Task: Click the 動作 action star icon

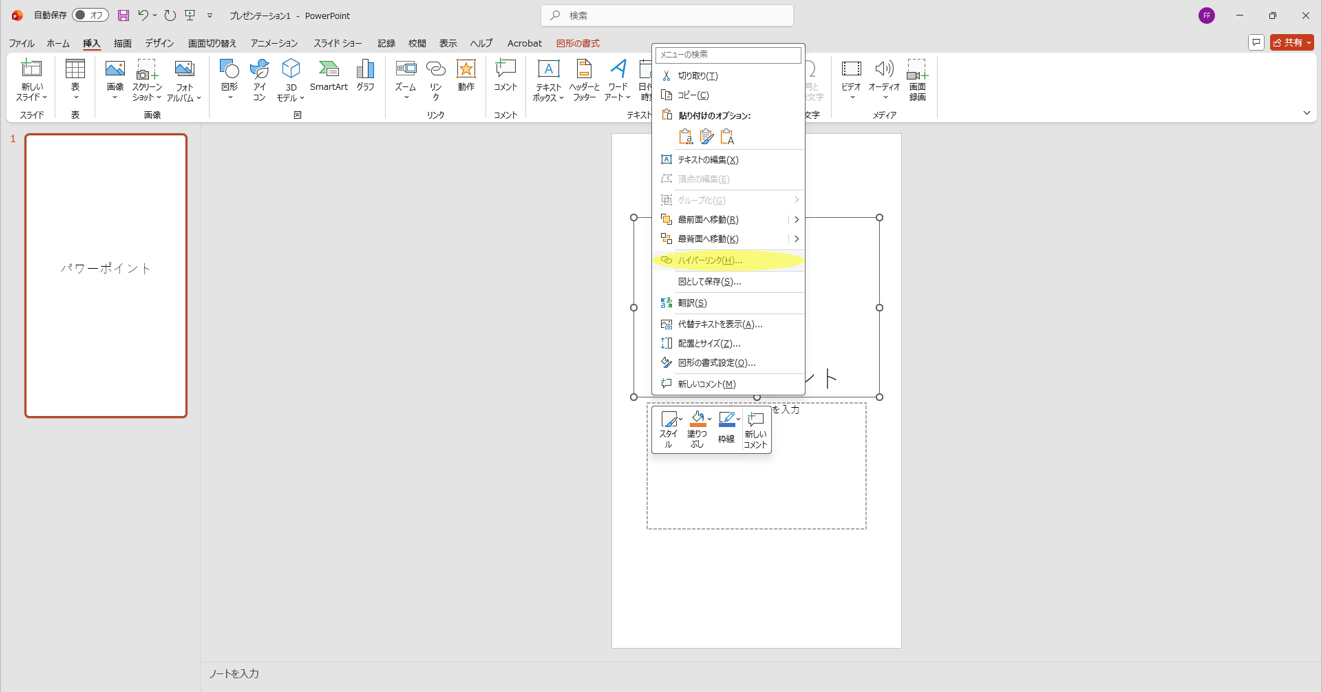Action: [x=466, y=75]
